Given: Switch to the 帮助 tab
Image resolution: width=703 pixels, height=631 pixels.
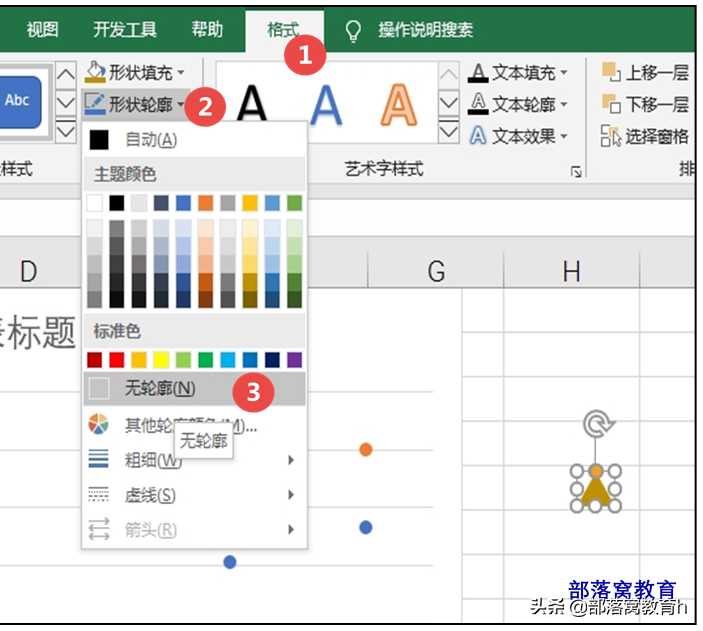Looking at the screenshot, I should [x=207, y=30].
